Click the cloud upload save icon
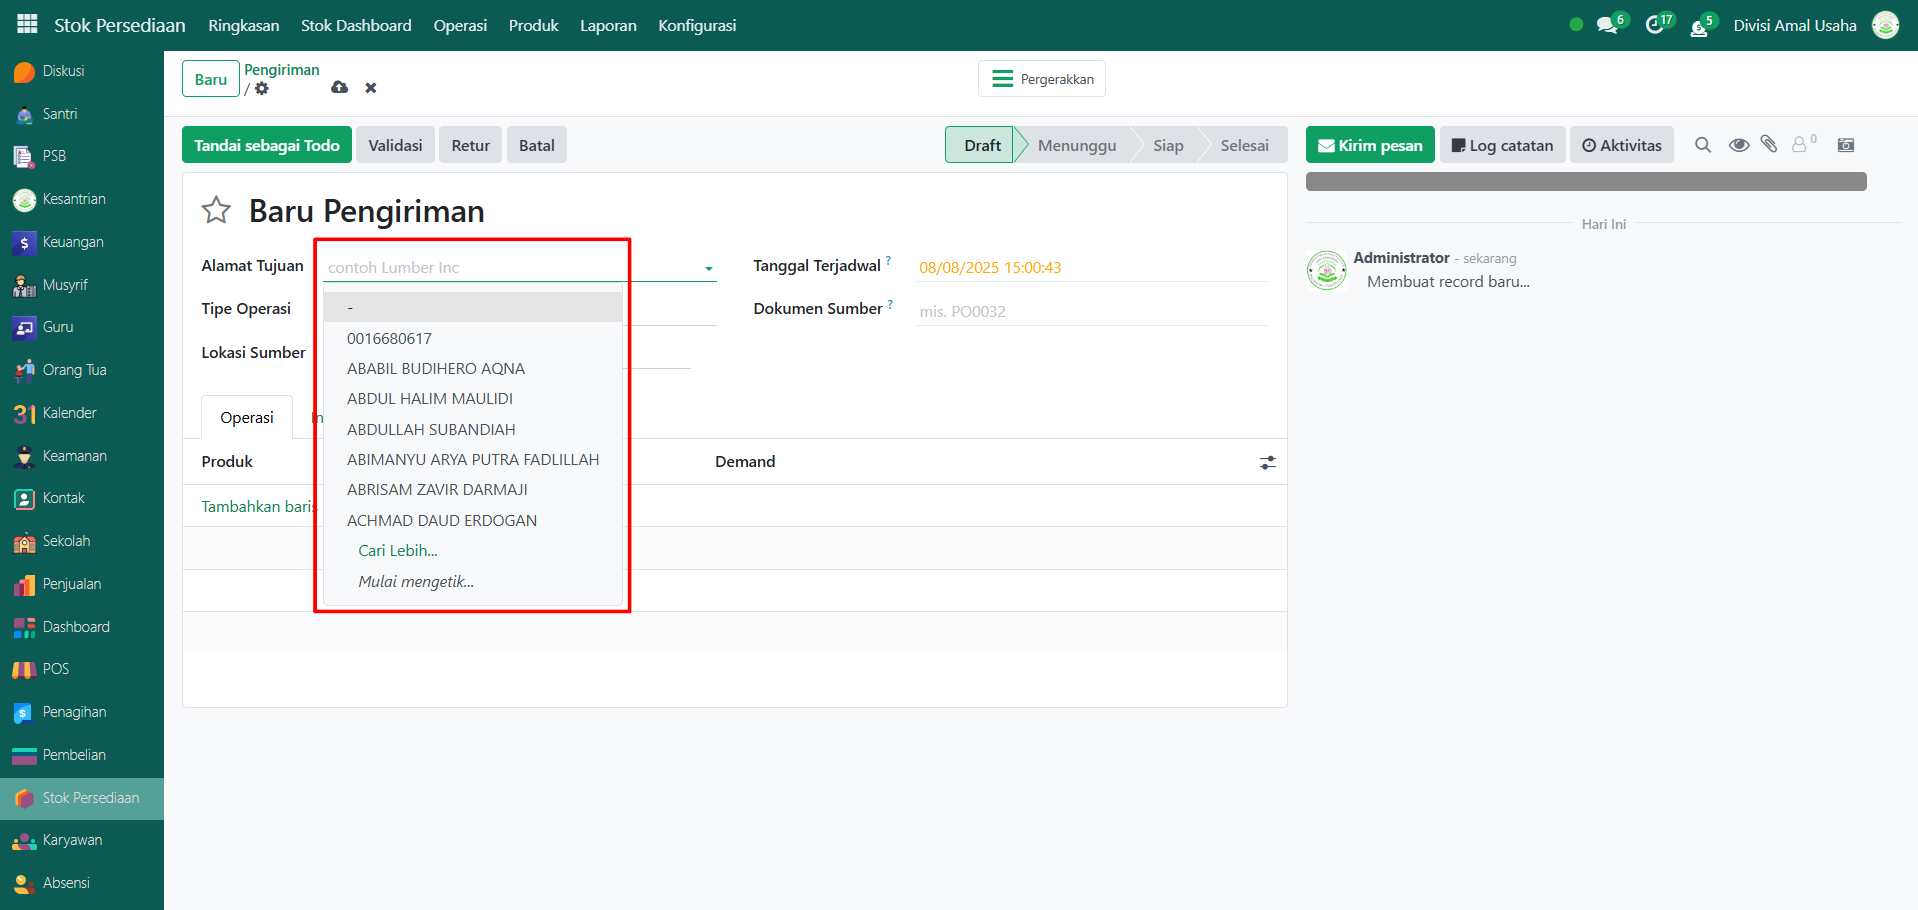The image size is (1918, 910). (x=340, y=88)
